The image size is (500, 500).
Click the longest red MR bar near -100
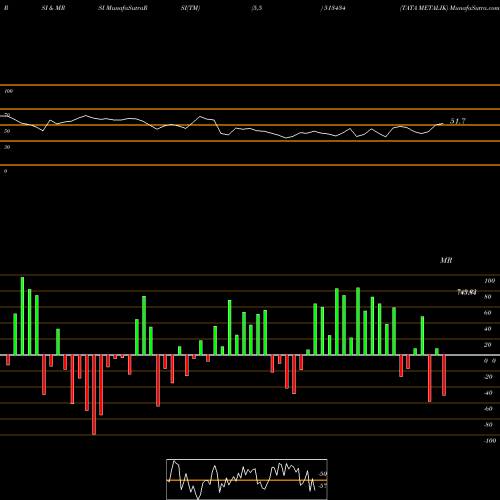pos(94,395)
